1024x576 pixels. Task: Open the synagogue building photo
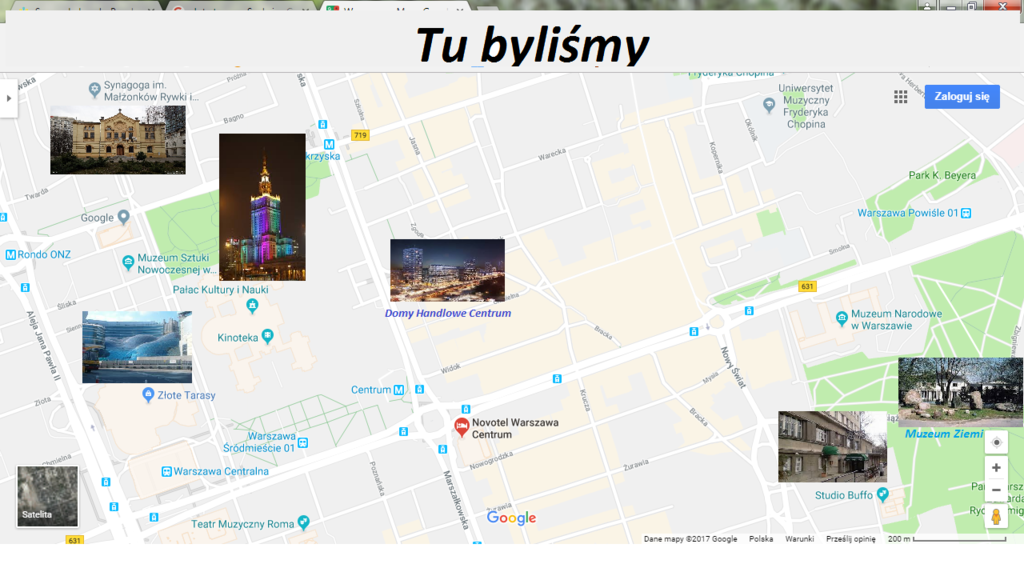click(118, 140)
